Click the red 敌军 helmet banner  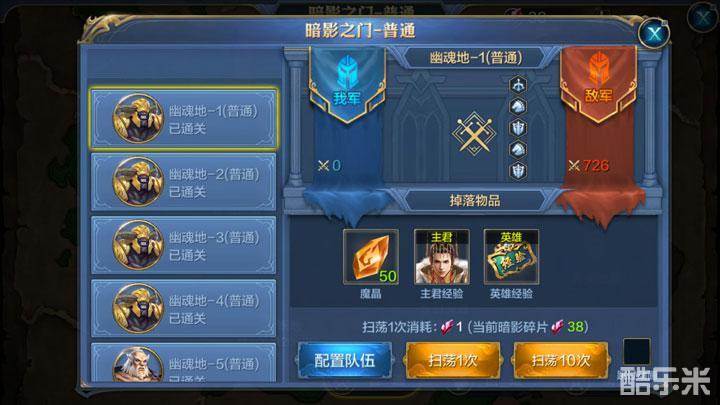[598, 85]
